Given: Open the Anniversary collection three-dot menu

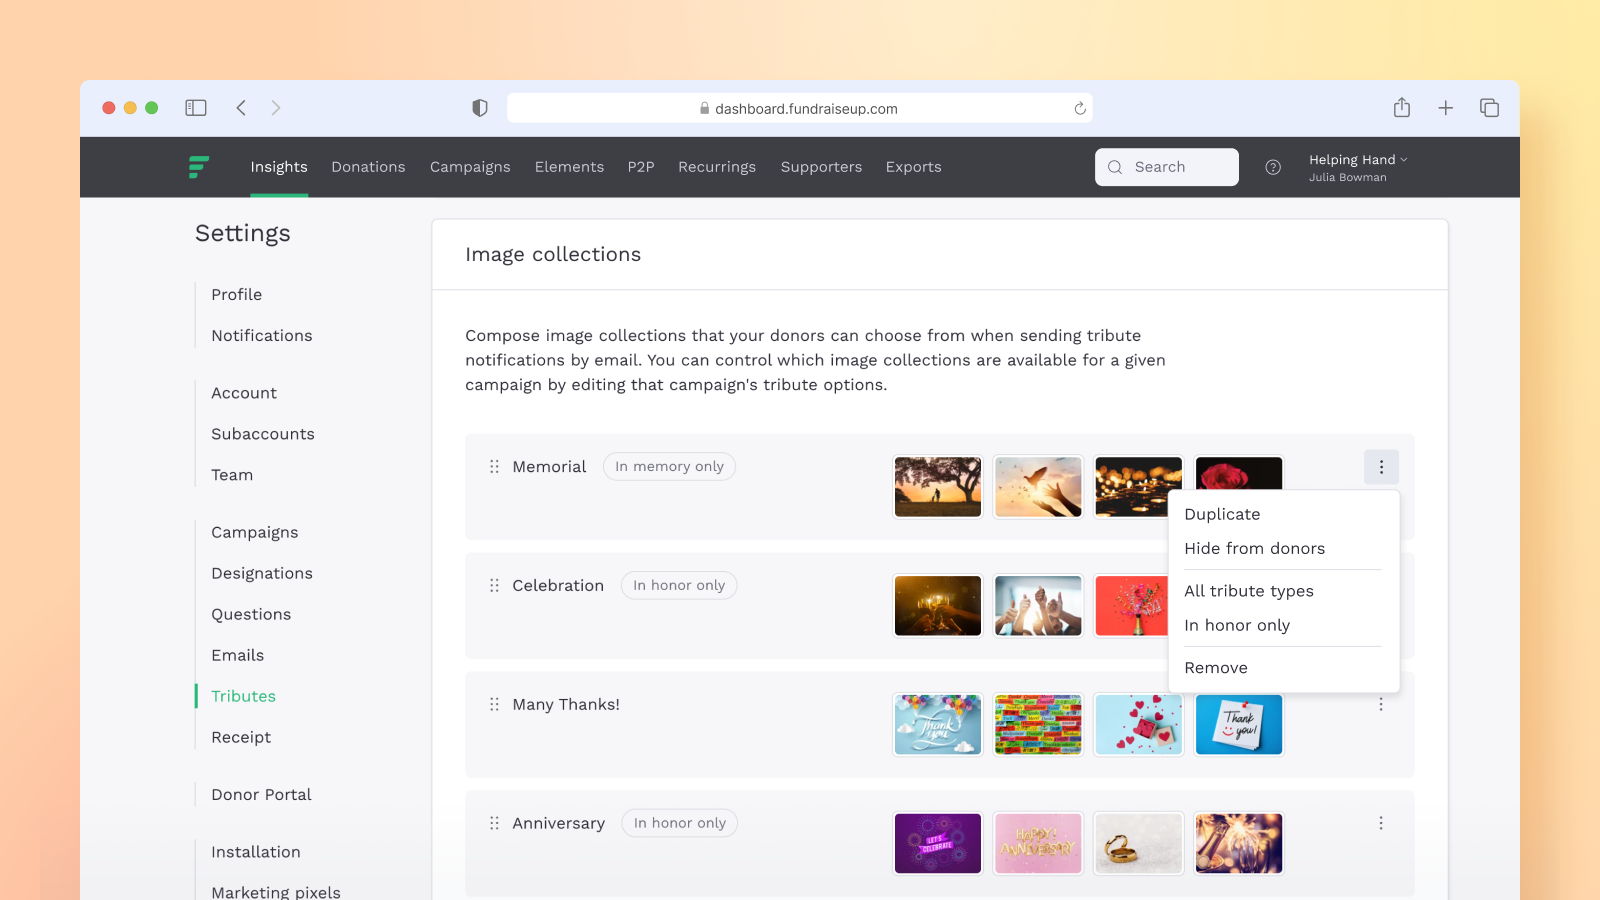Looking at the screenshot, I should point(1381,824).
